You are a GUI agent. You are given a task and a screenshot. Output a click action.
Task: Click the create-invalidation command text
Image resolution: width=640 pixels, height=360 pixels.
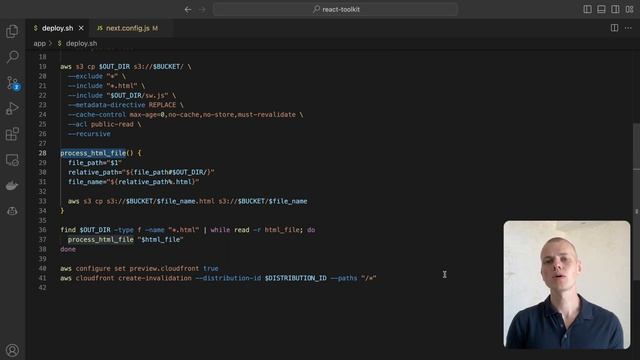(x=155, y=278)
